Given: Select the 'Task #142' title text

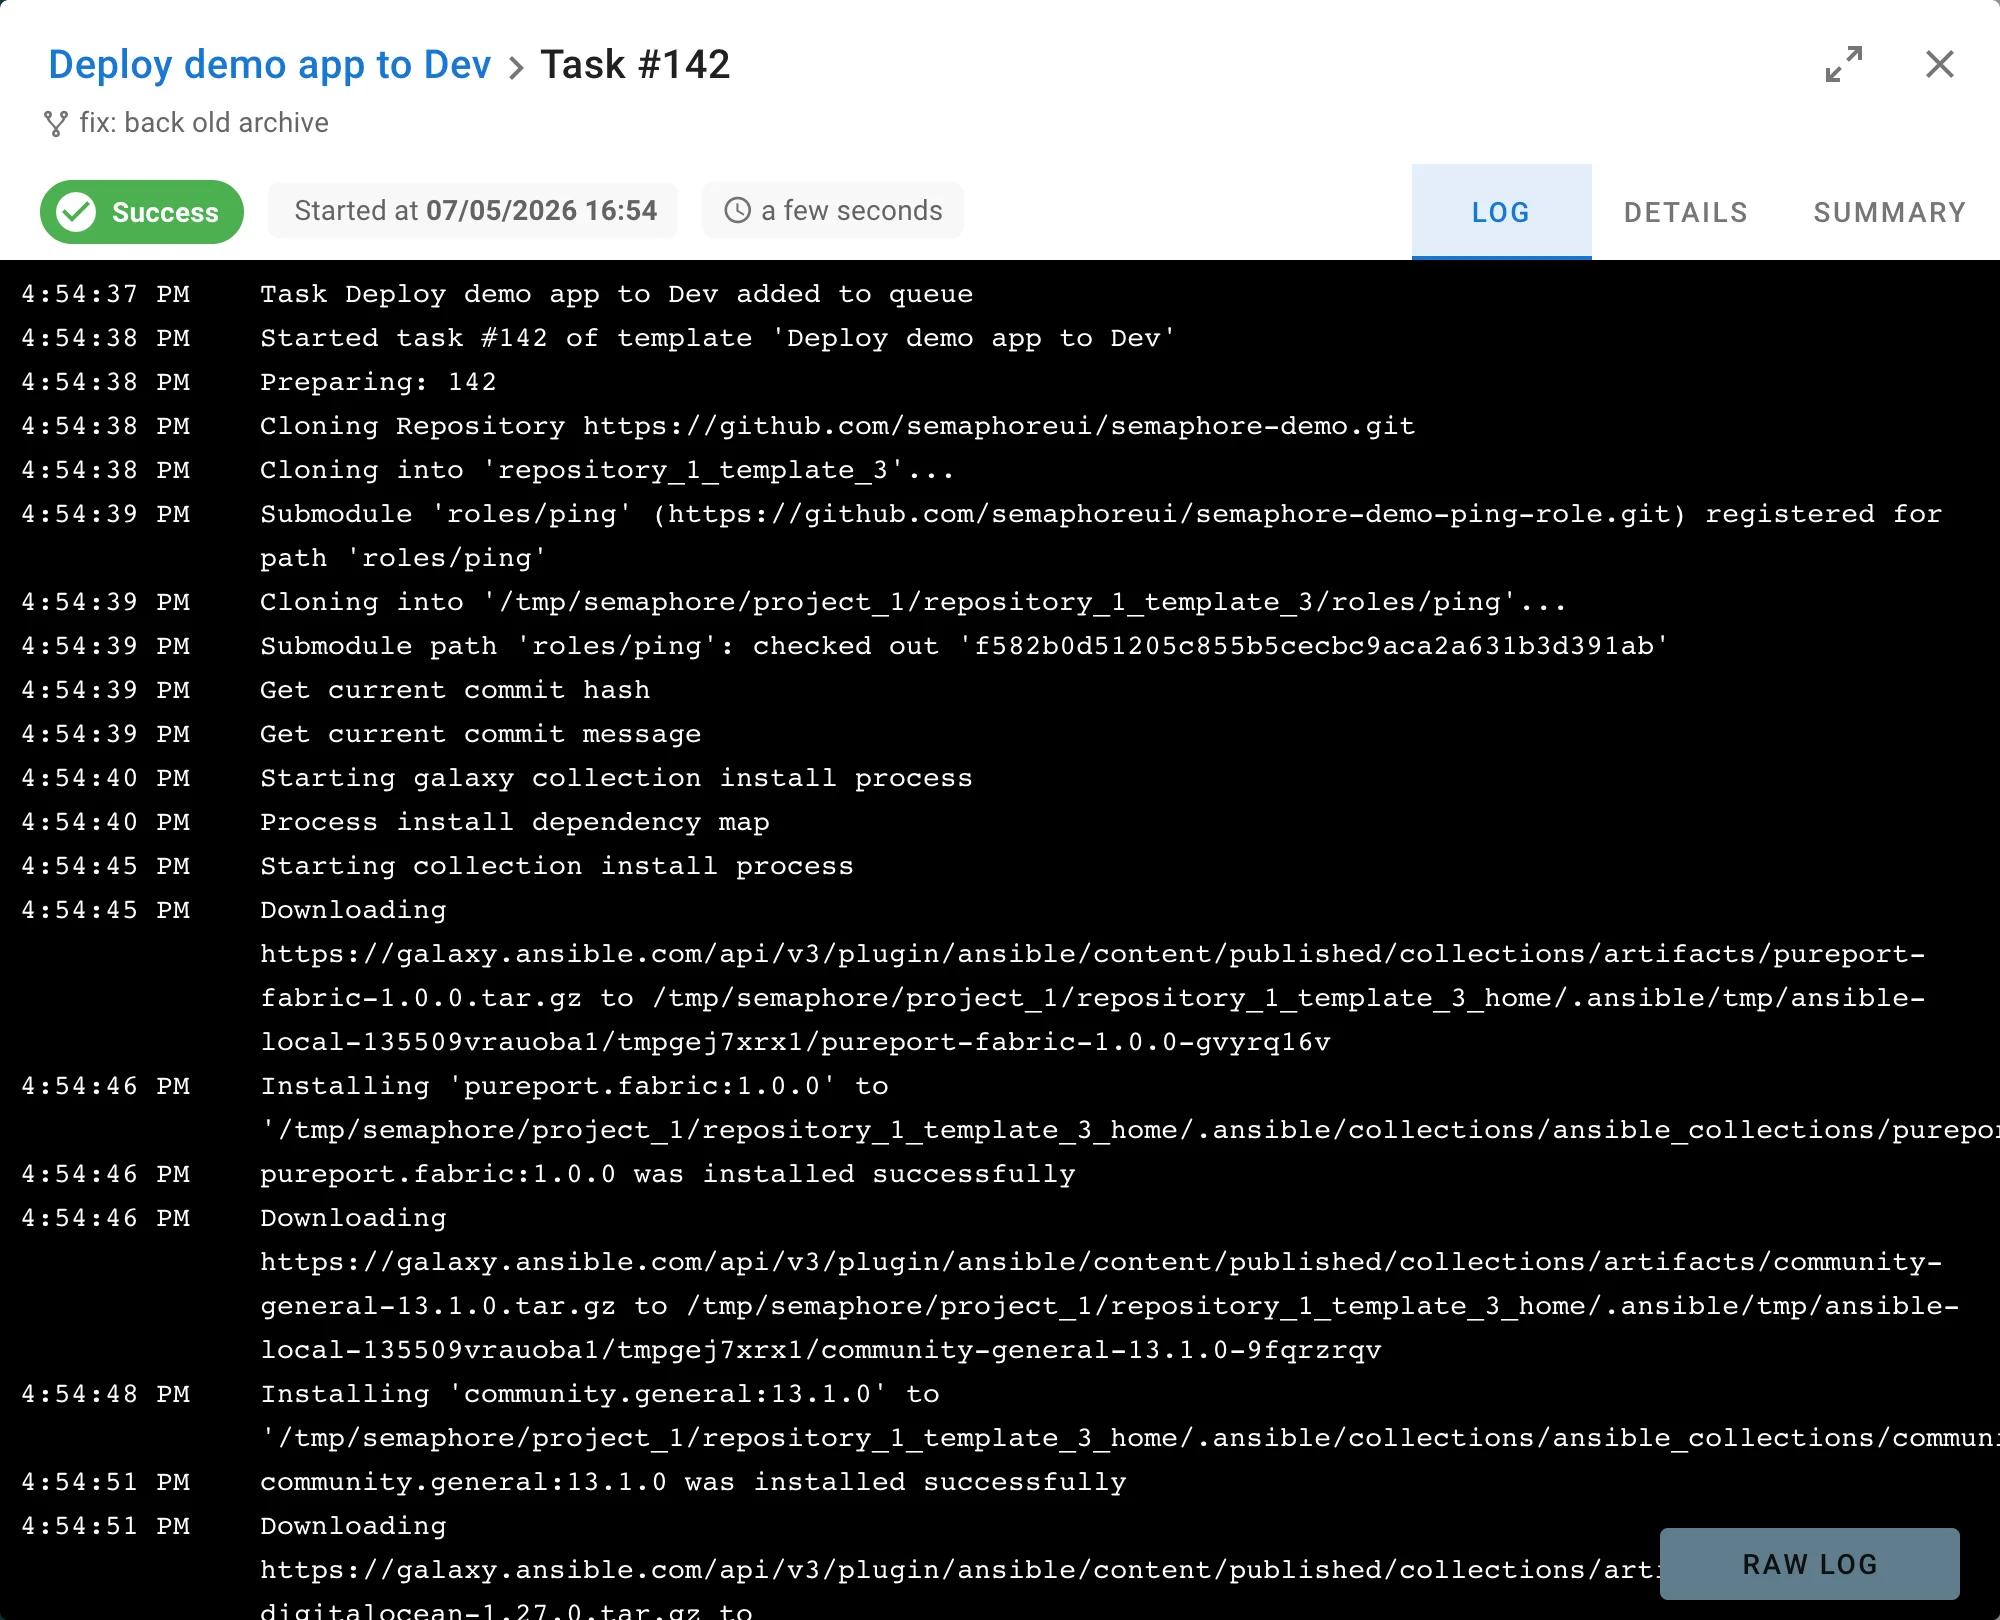Looking at the screenshot, I should (635, 64).
